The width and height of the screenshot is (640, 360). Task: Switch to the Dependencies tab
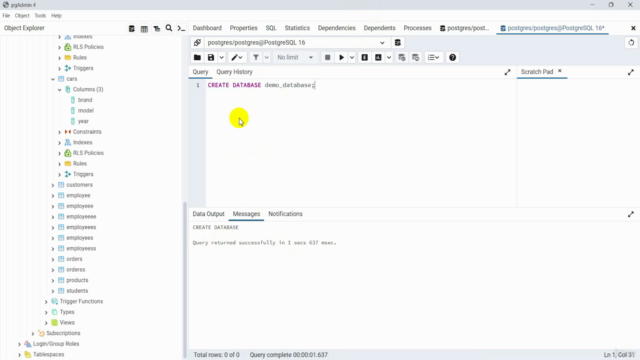[337, 28]
